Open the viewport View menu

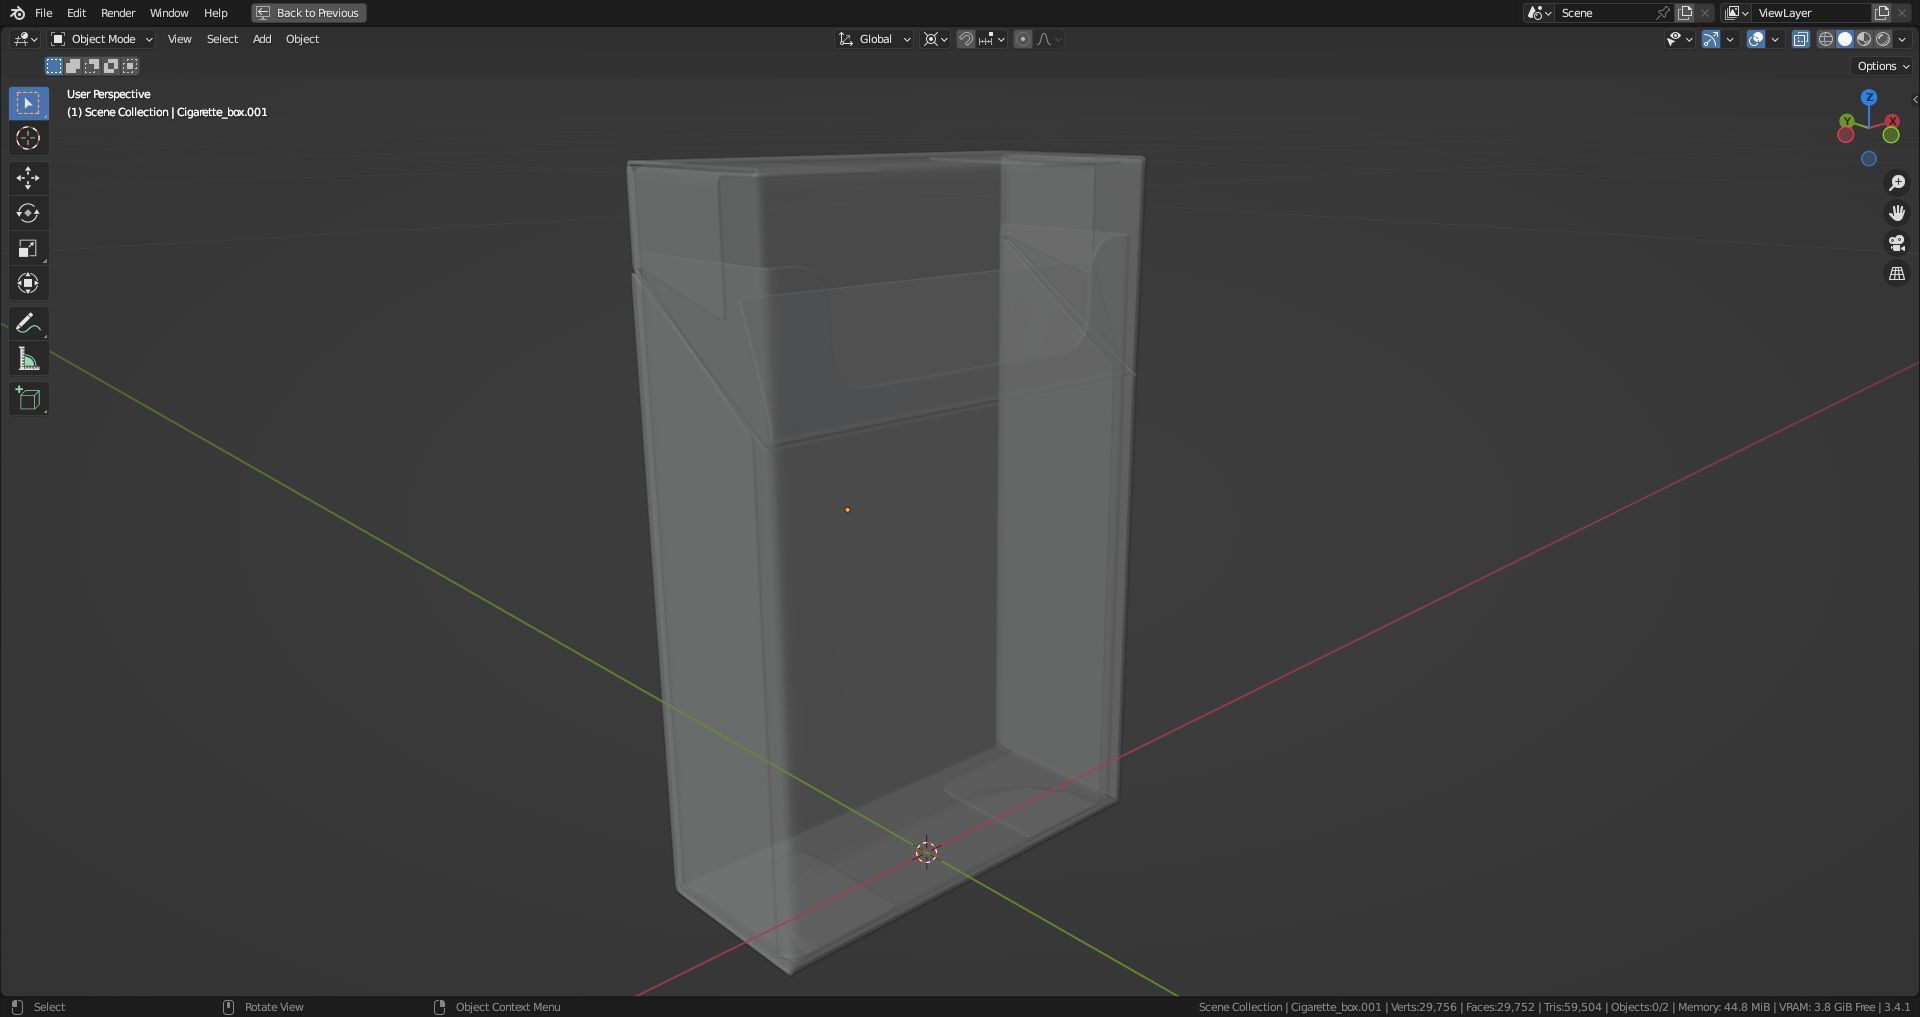(179, 39)
